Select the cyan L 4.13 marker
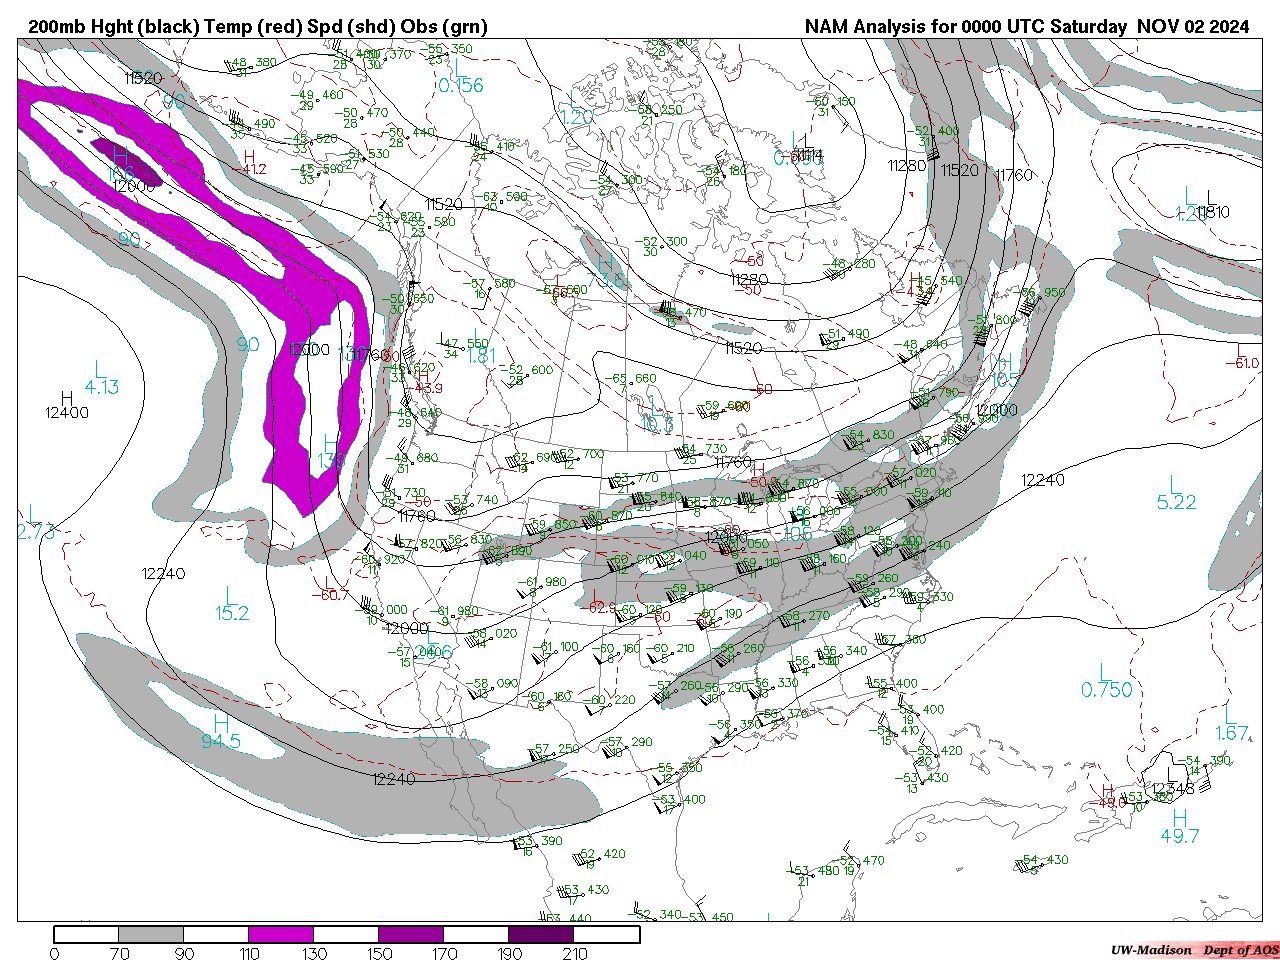 [101, 378]
